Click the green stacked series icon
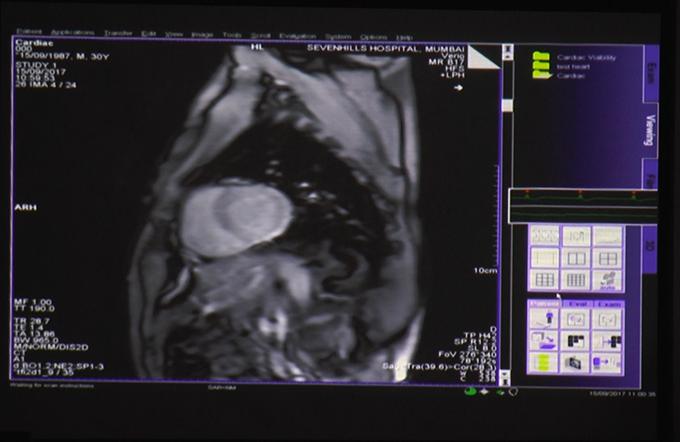Image resolution: width=680 pixels, height=442 pixels. point(544,363)
